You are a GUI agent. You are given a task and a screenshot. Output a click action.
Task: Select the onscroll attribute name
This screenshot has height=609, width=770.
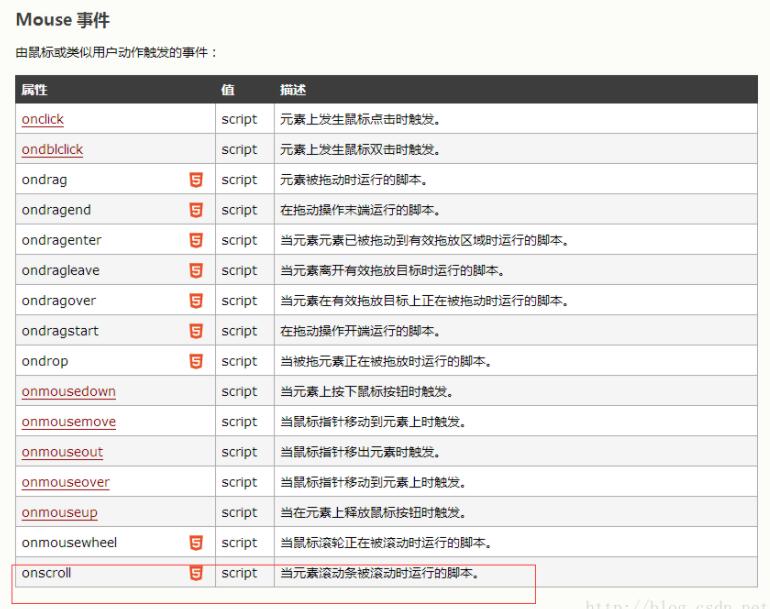point(46,573)
